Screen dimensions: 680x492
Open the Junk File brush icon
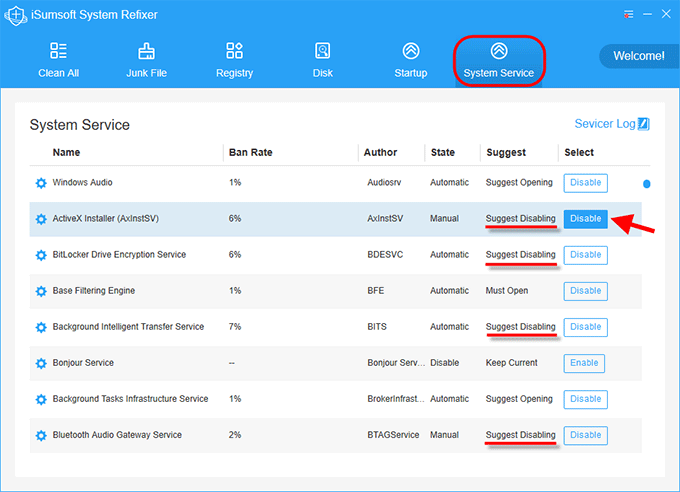click(x=146, y=51)
